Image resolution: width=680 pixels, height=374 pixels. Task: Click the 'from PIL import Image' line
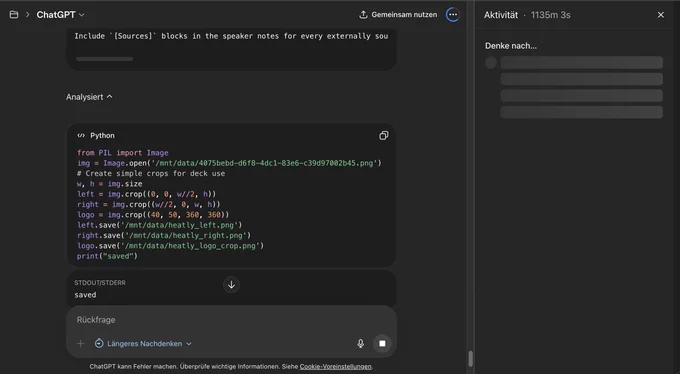coord(123,153)
